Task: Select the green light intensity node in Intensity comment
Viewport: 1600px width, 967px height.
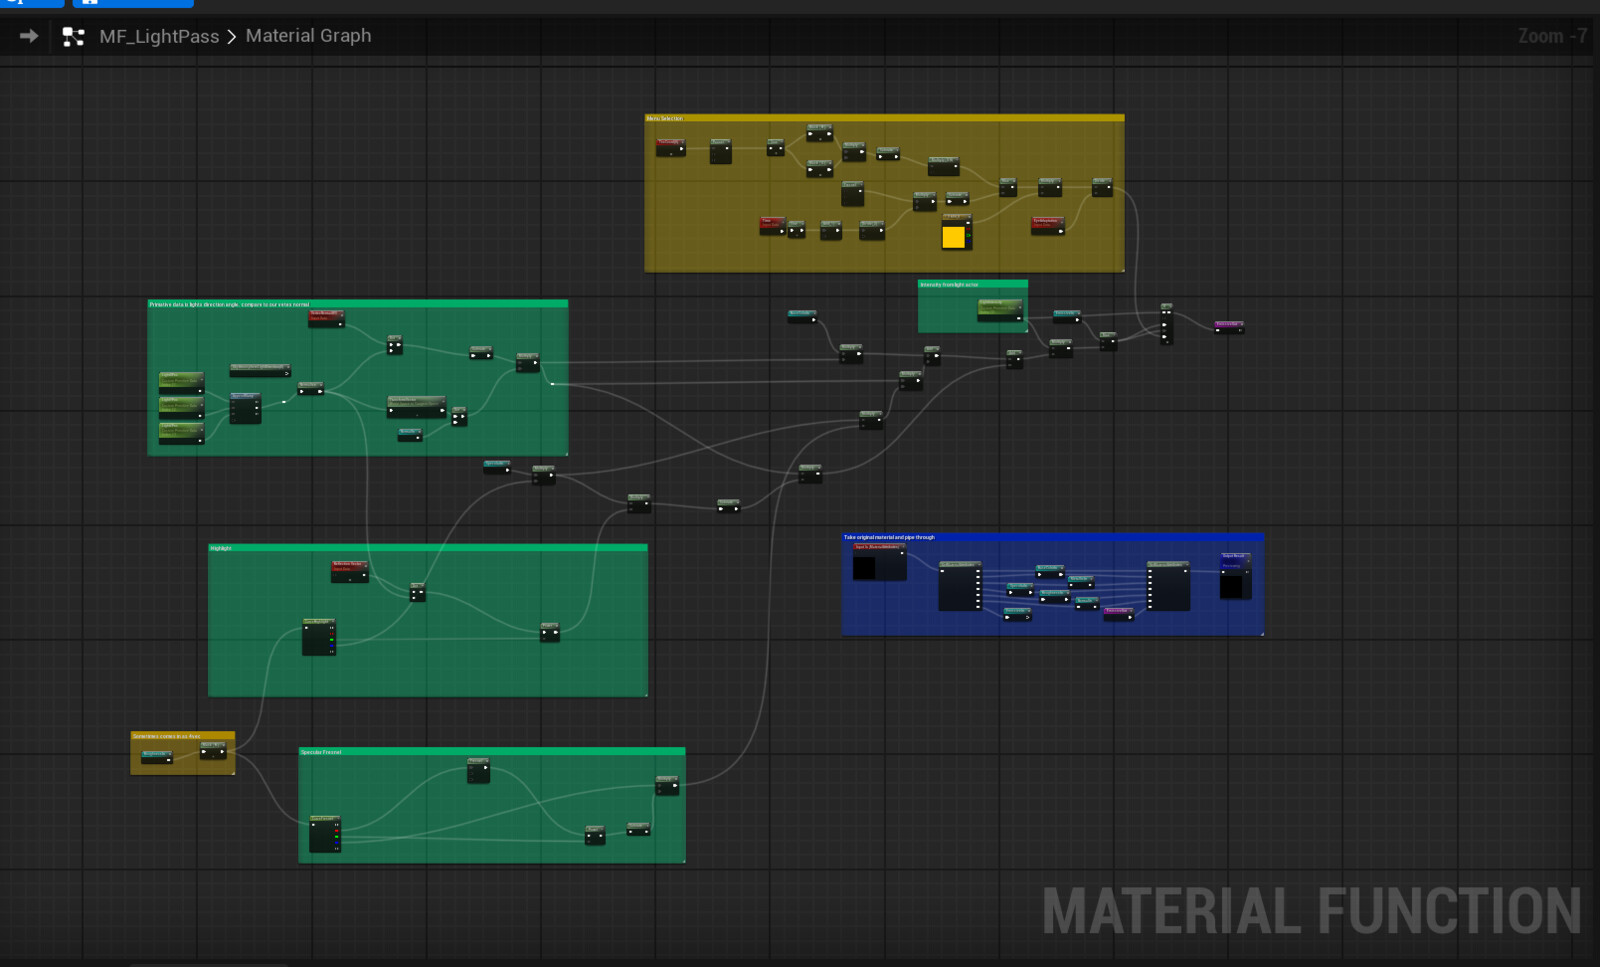Action: click(x=1000, y=309)
